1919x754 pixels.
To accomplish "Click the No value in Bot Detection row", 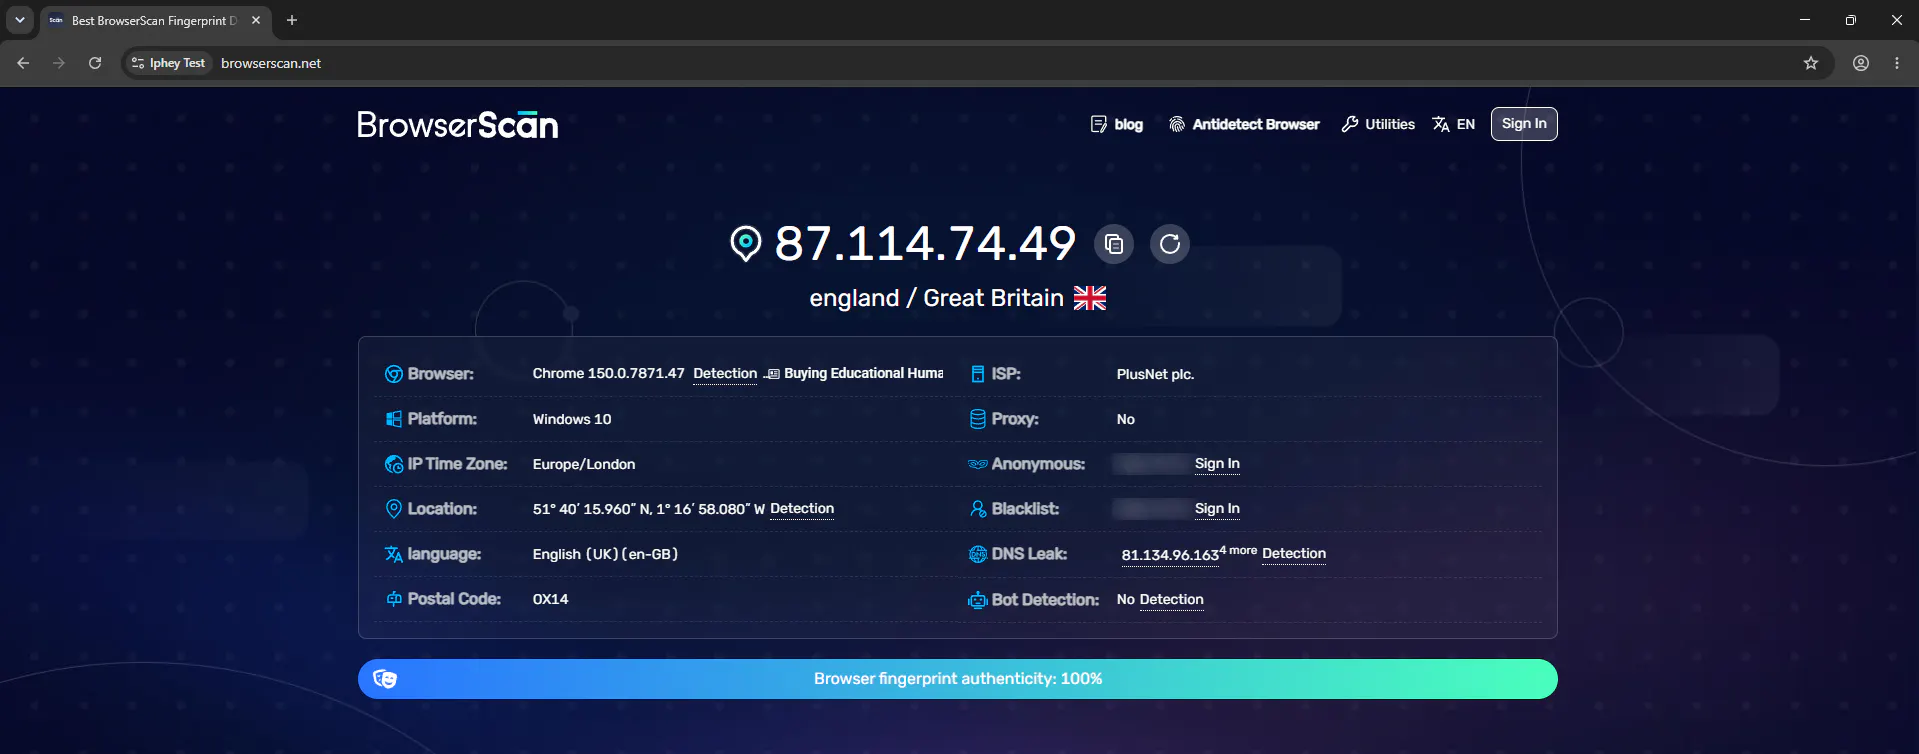I will coord(1126,600).
